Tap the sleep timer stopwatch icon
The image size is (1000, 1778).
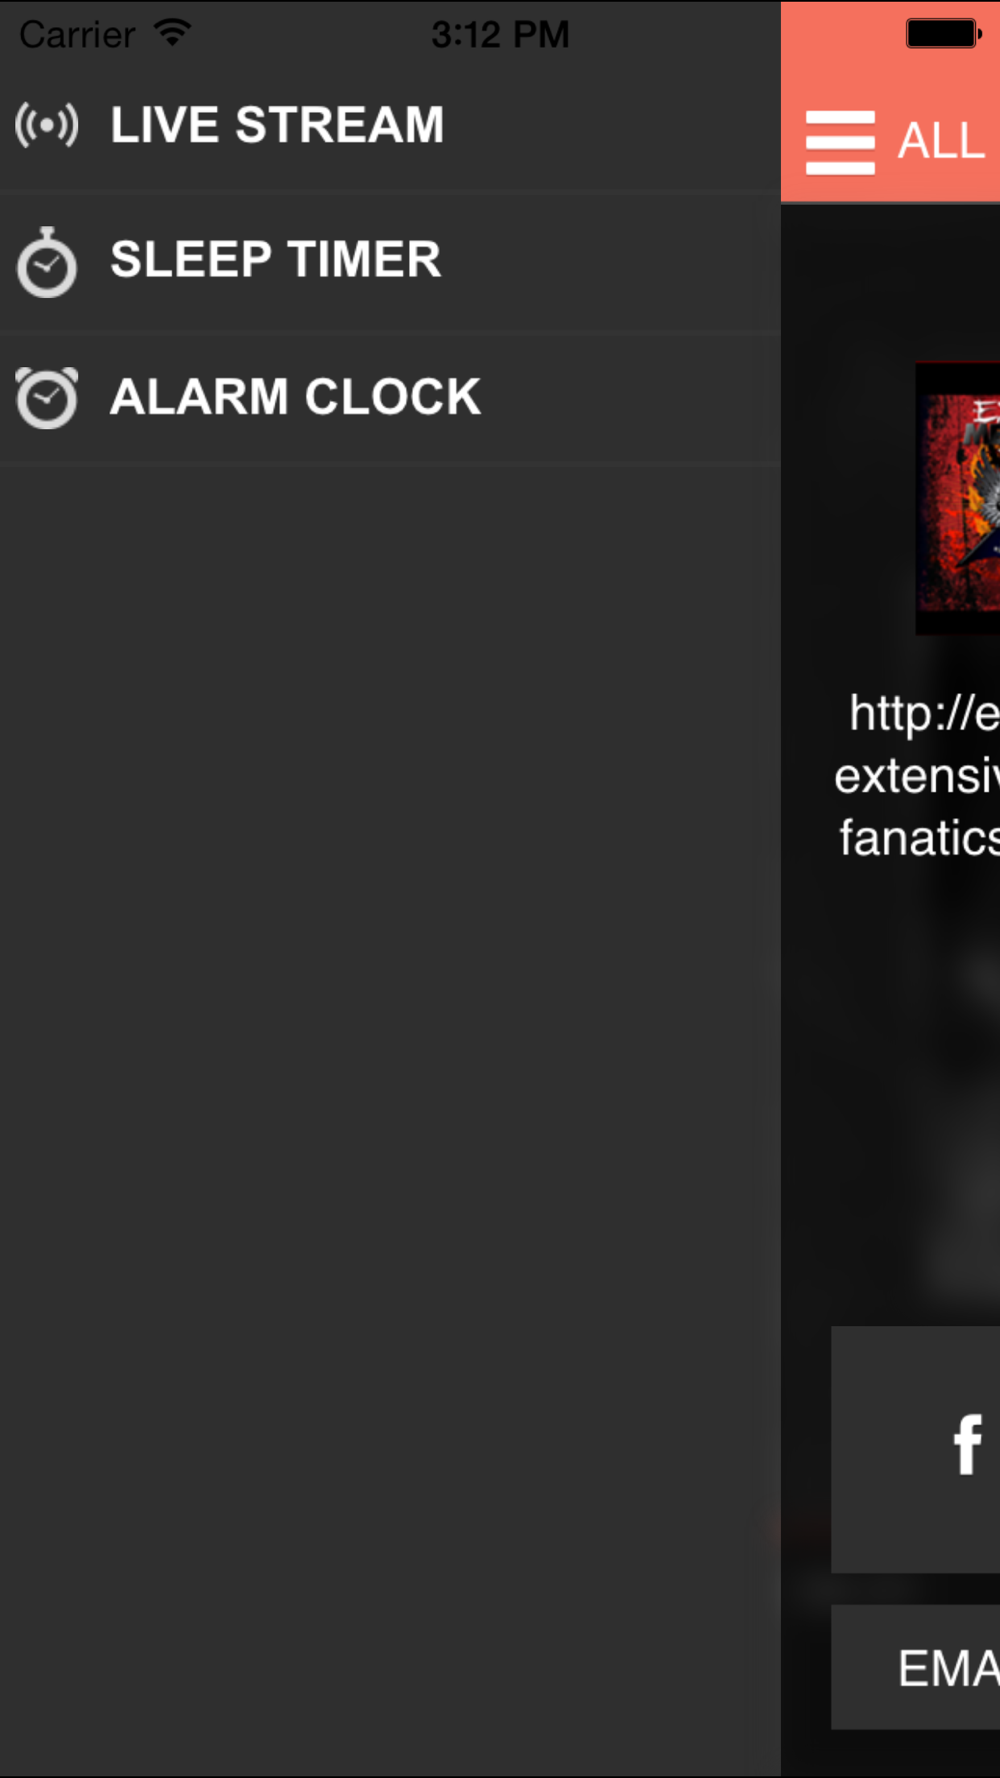46,262
